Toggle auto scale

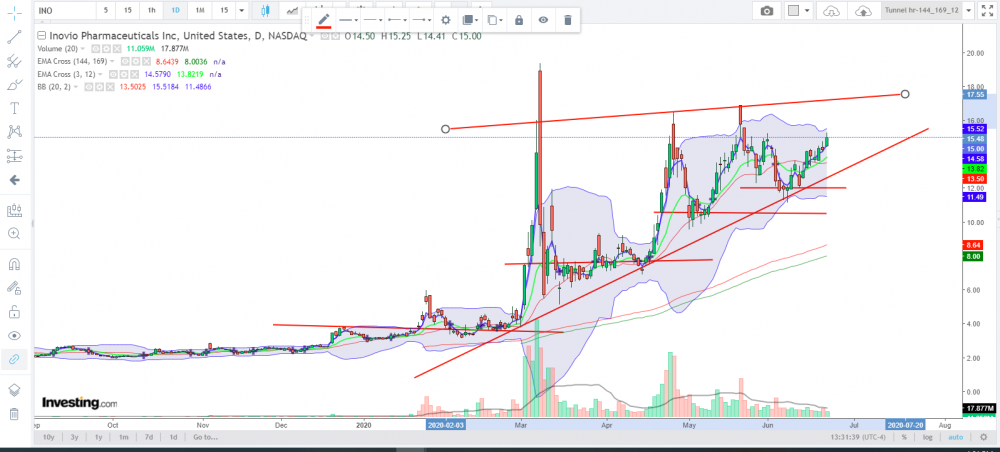point(955,437)
